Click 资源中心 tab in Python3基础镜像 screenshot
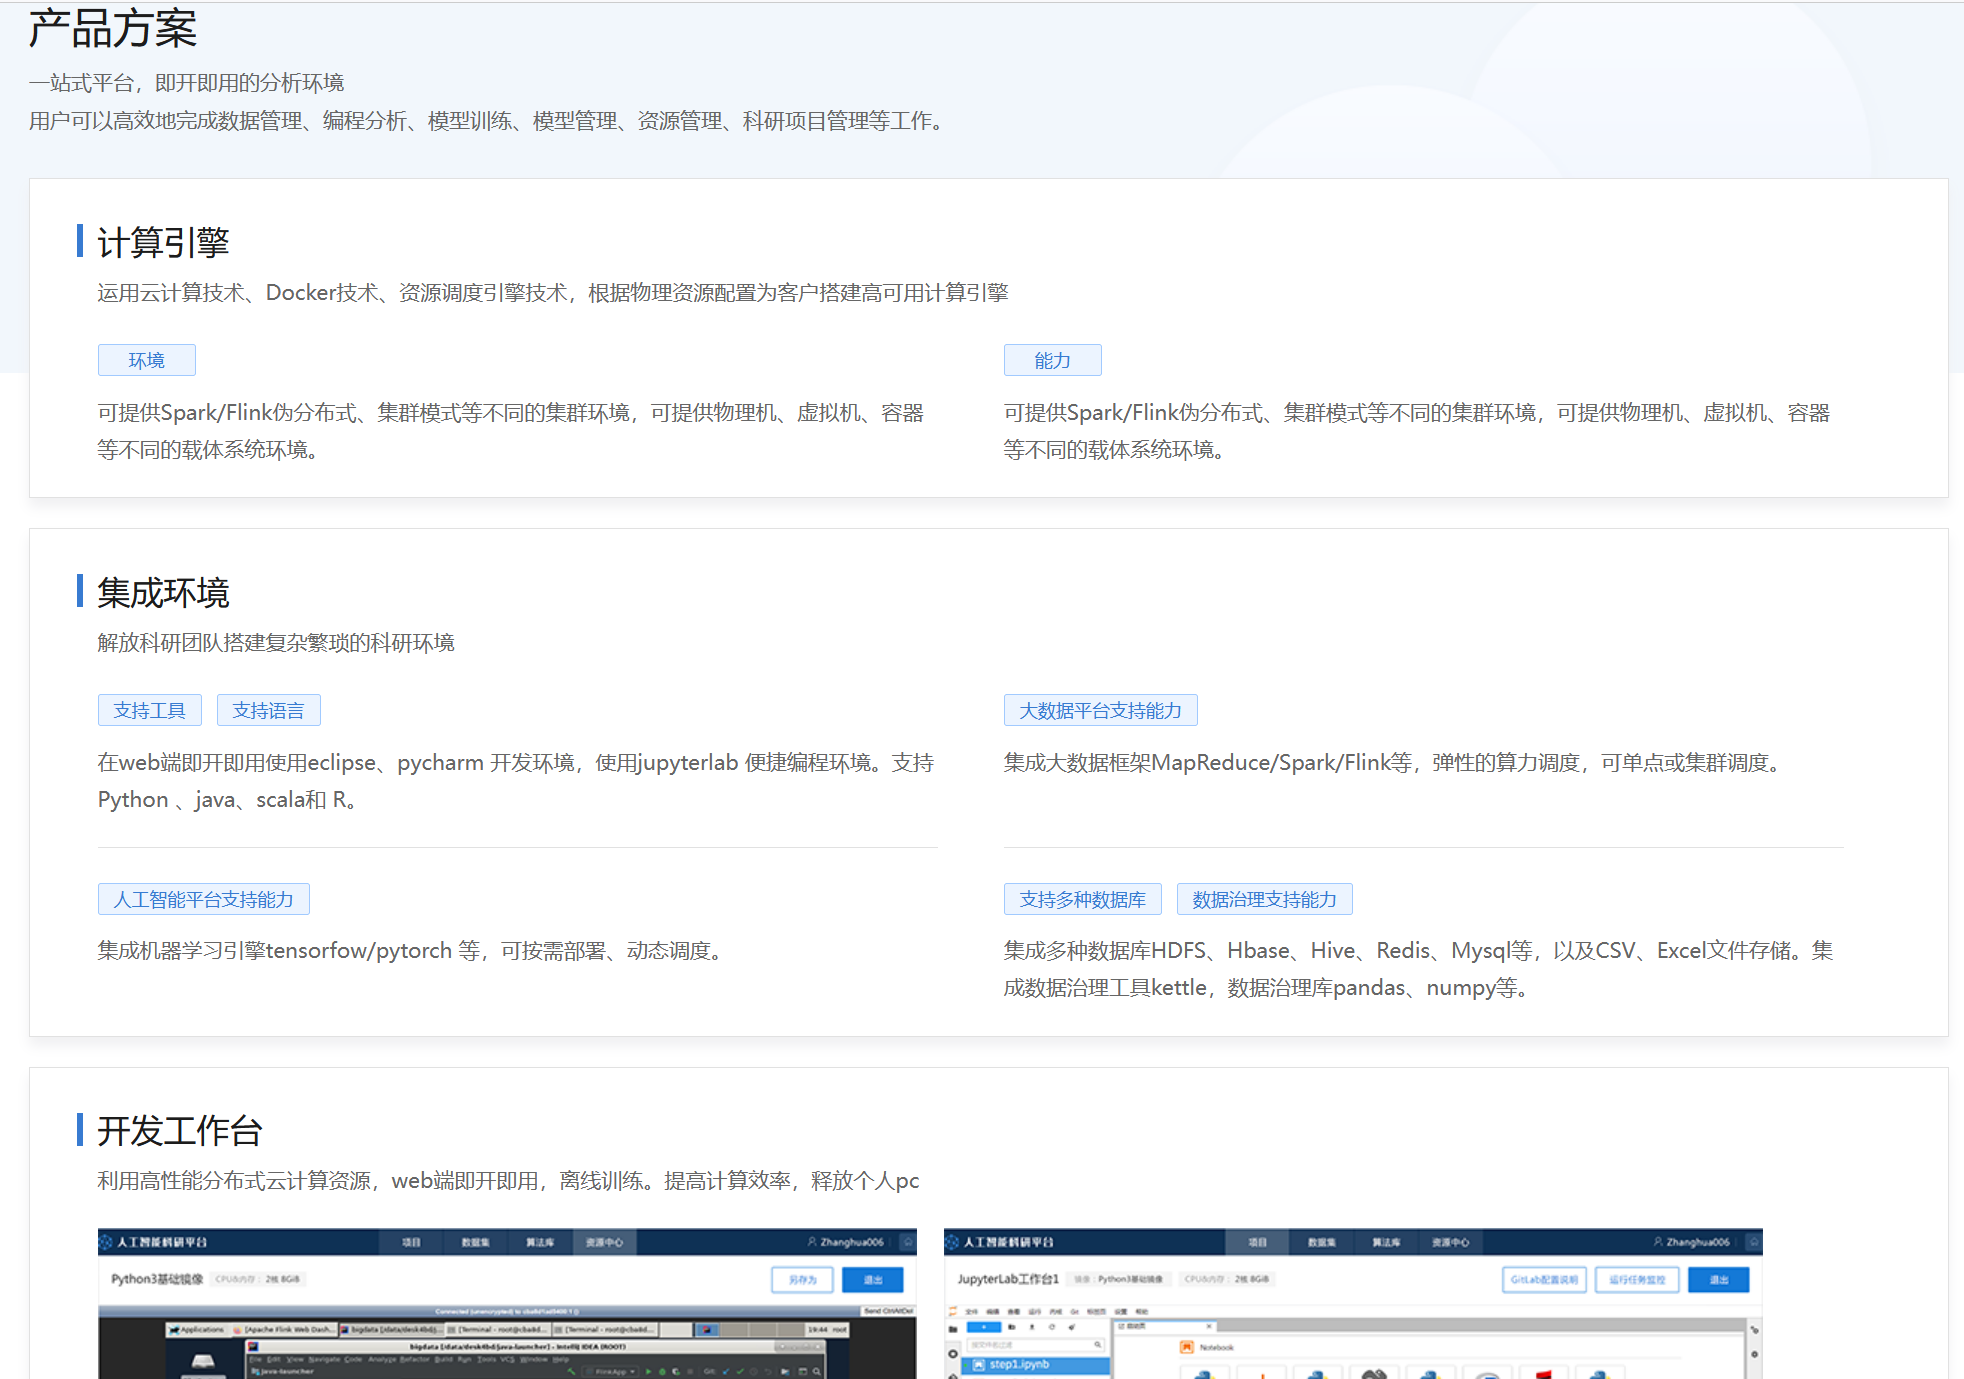Screen dimensions: 1964x1379 [604, 1242]
